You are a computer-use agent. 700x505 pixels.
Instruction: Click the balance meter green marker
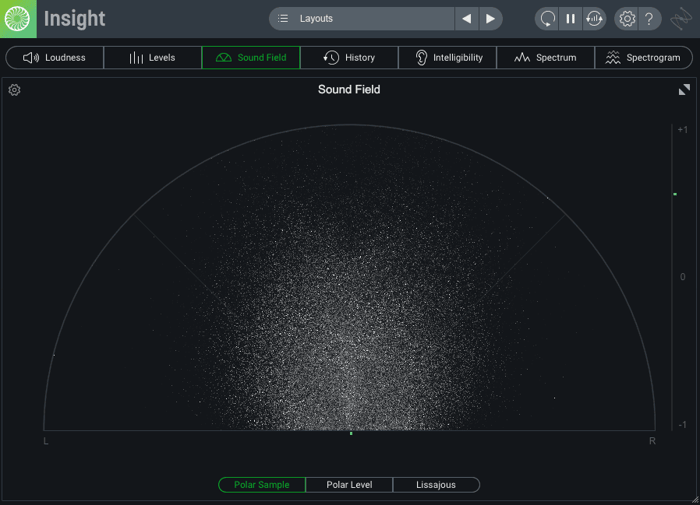351,434
